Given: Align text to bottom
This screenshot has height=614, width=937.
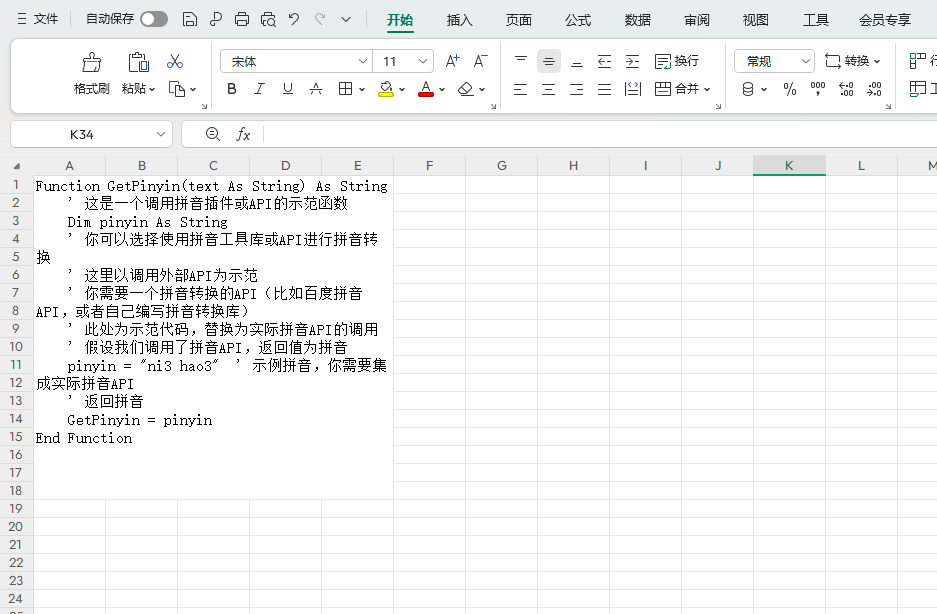Looking at the screenshot, I should pos(577,61).
